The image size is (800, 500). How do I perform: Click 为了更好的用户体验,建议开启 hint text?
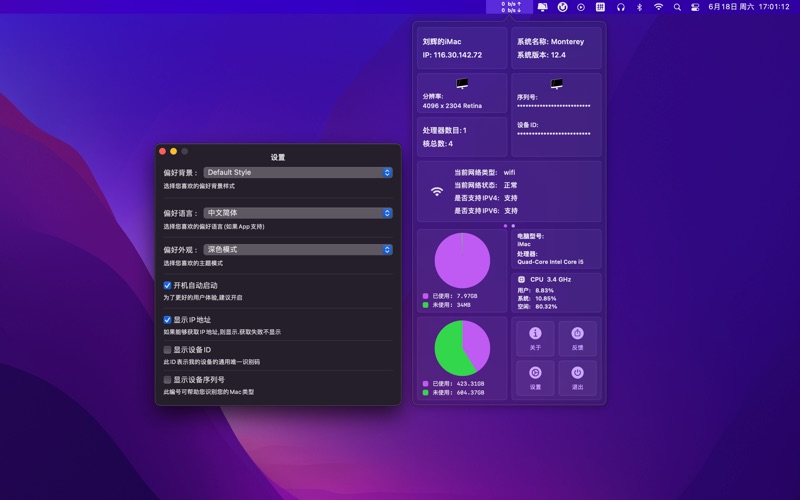click(203, 297)
